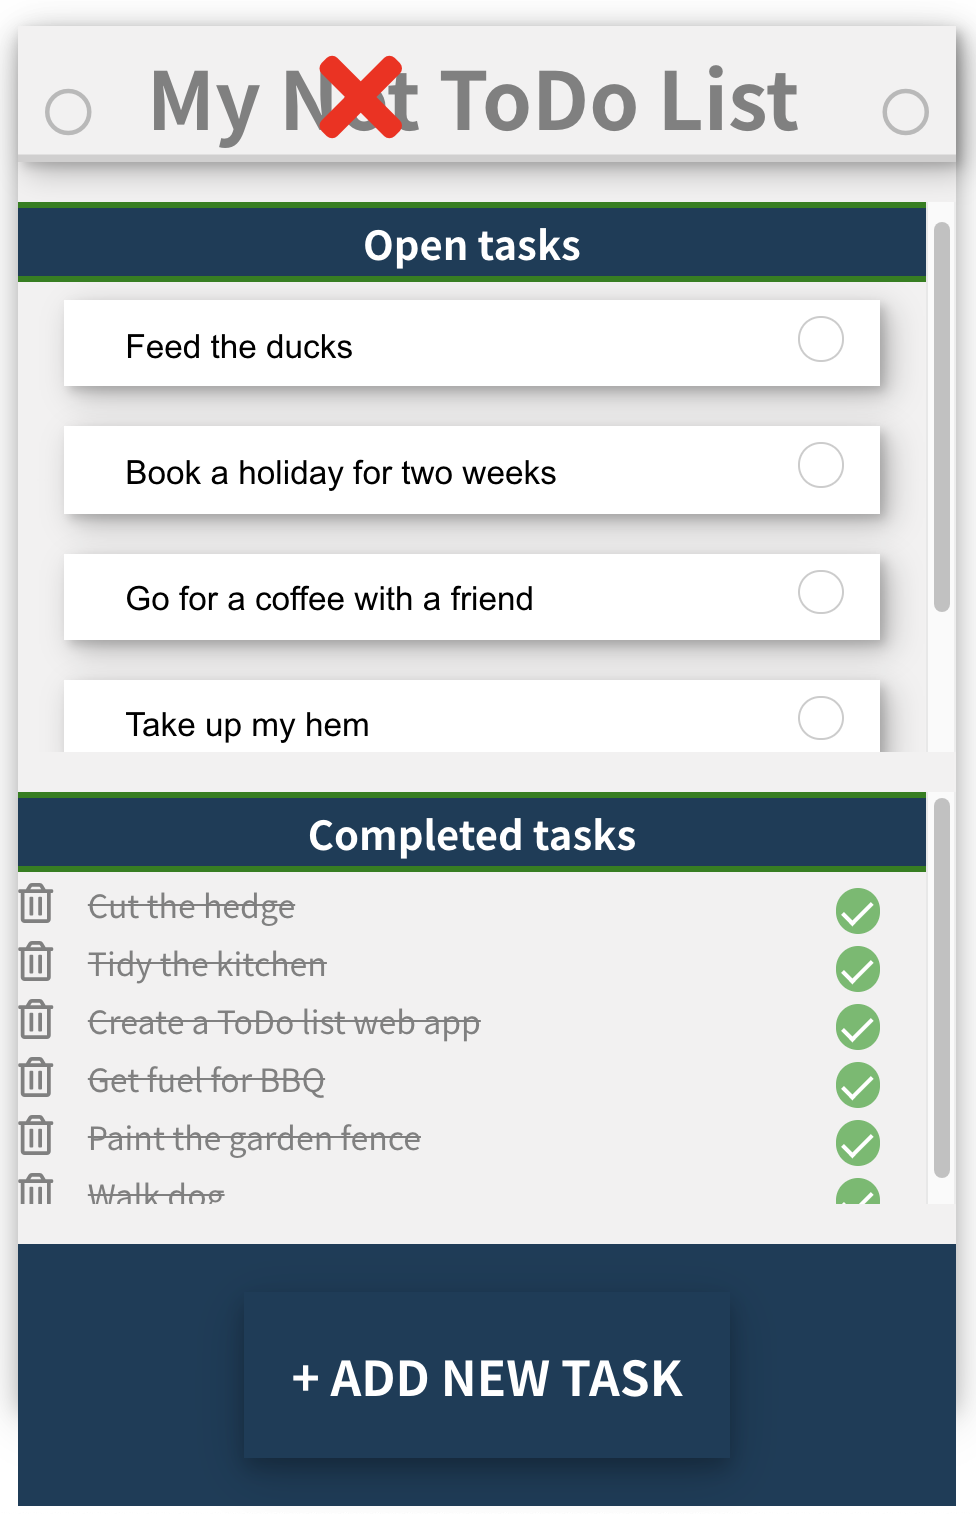
Task: Remove 'Create a ToDo list web app' with trash icon
Action: tap(36, 1020)
